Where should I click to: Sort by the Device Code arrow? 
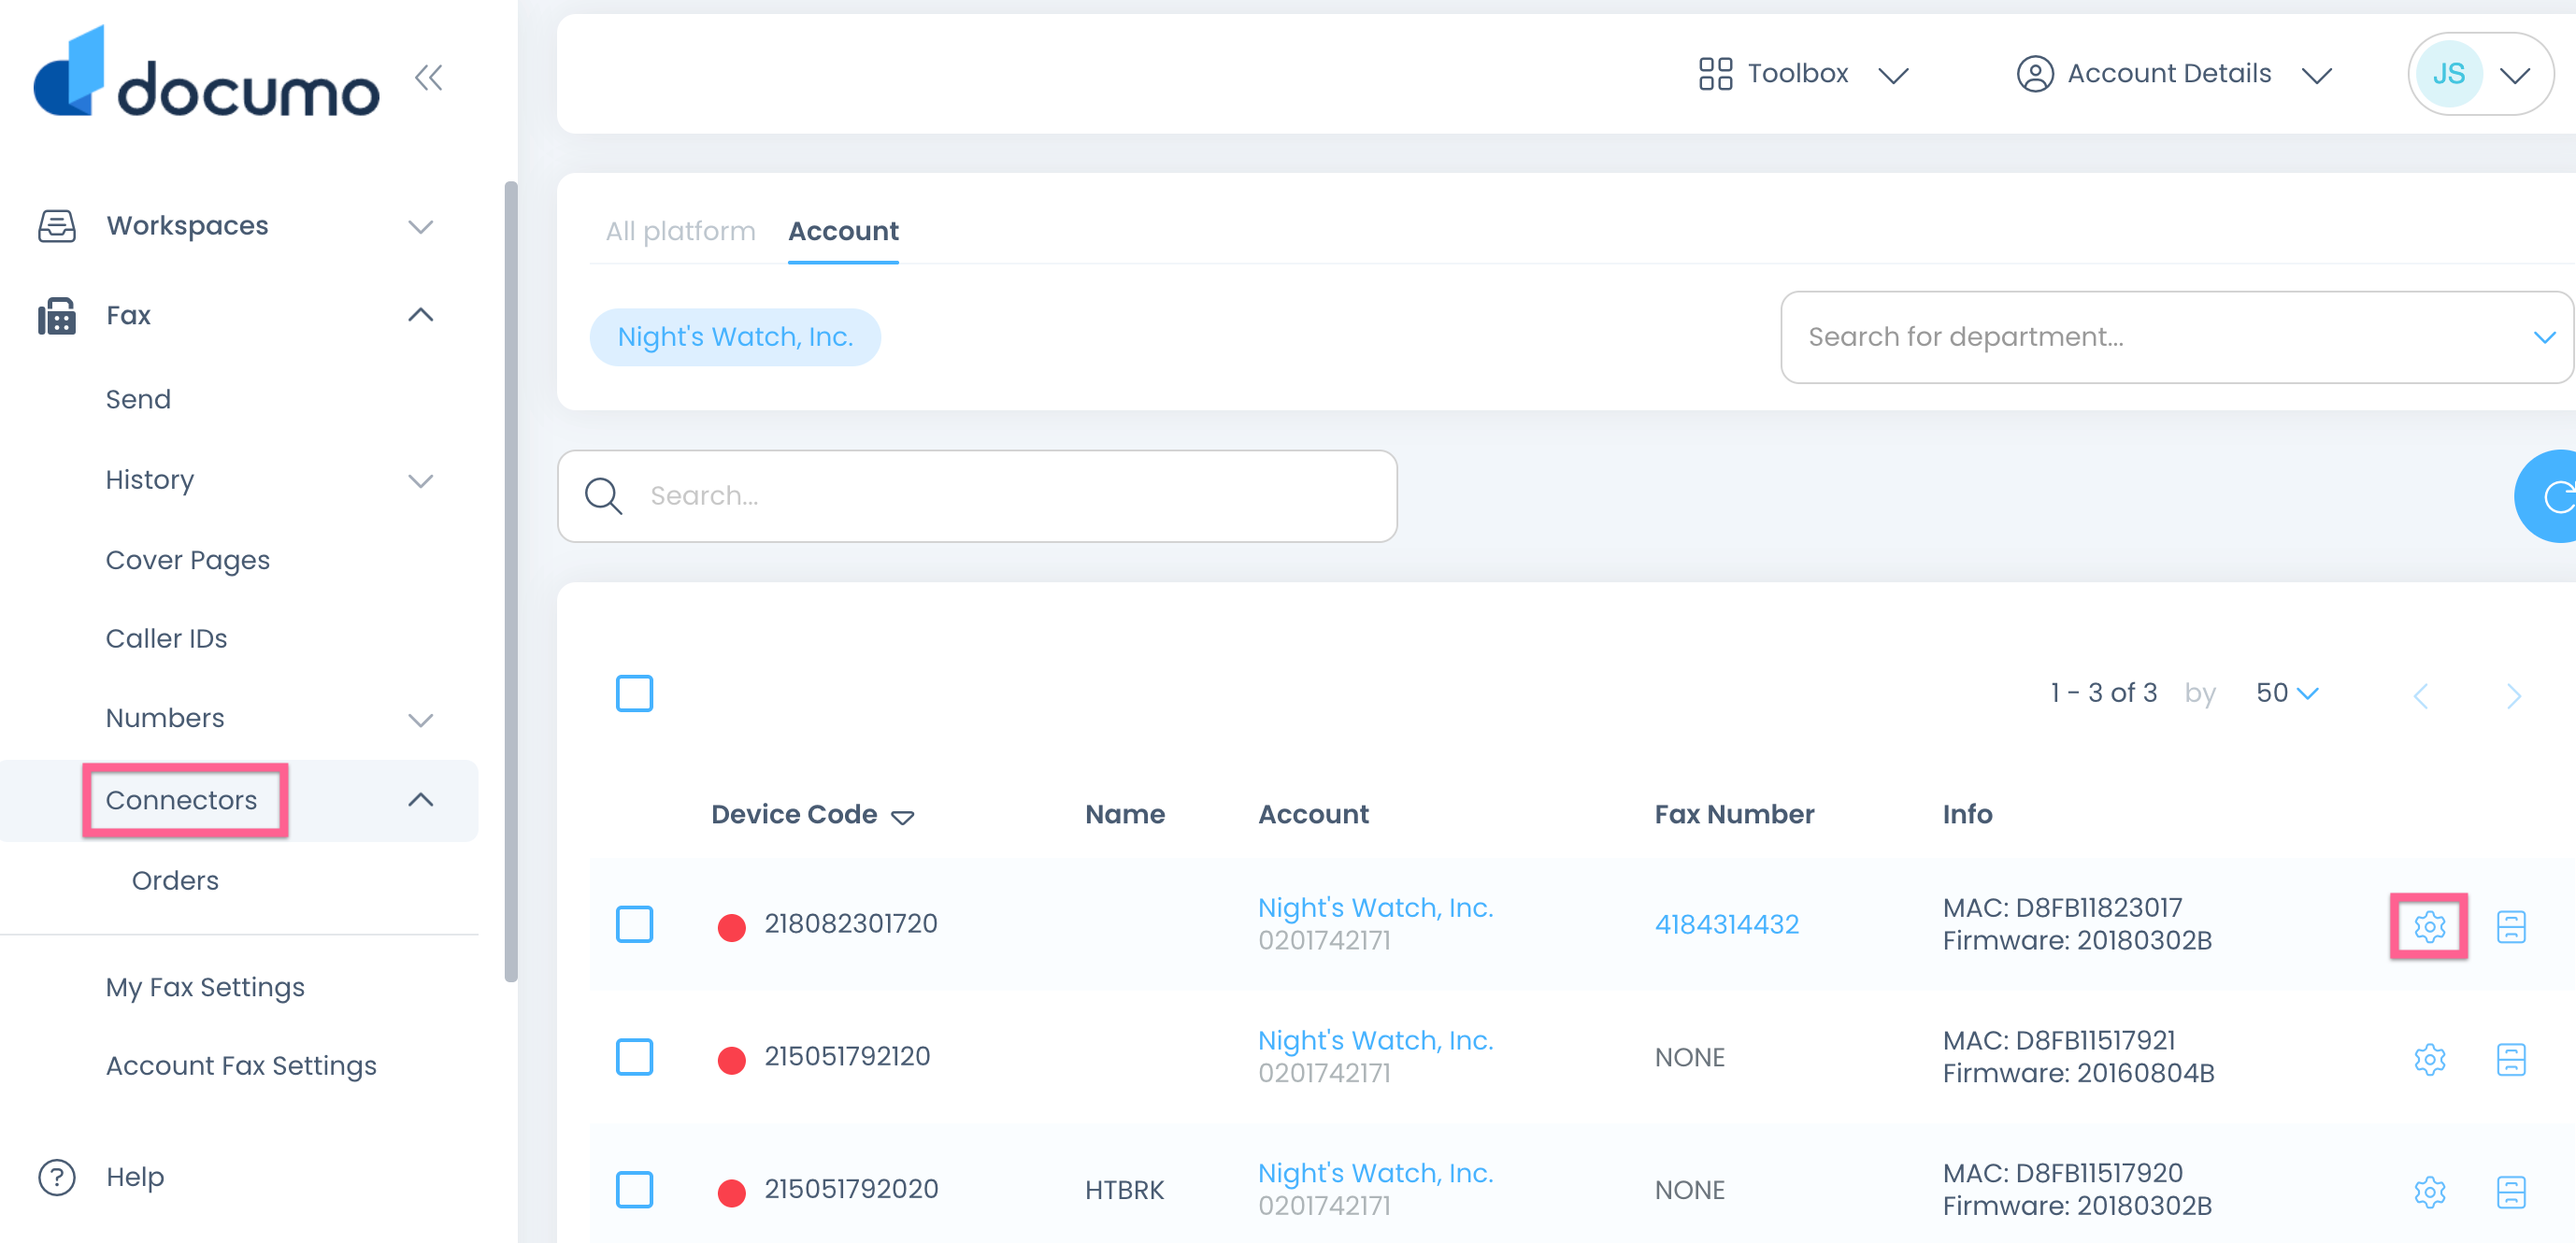click(x=902, y=817)
